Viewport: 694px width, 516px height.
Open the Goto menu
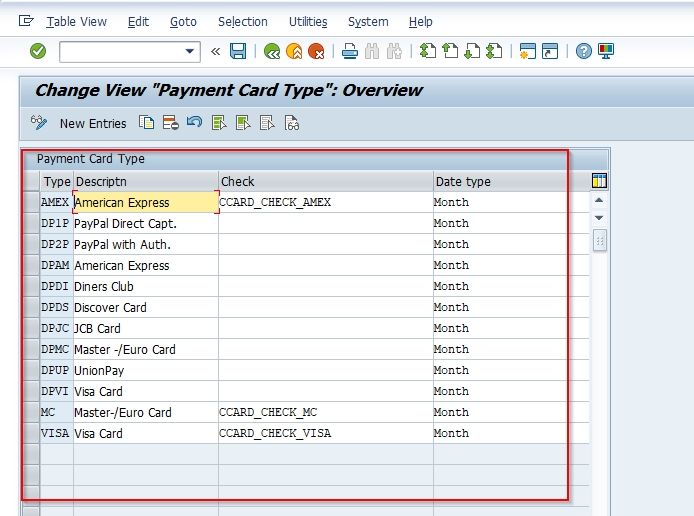point(183,22)
